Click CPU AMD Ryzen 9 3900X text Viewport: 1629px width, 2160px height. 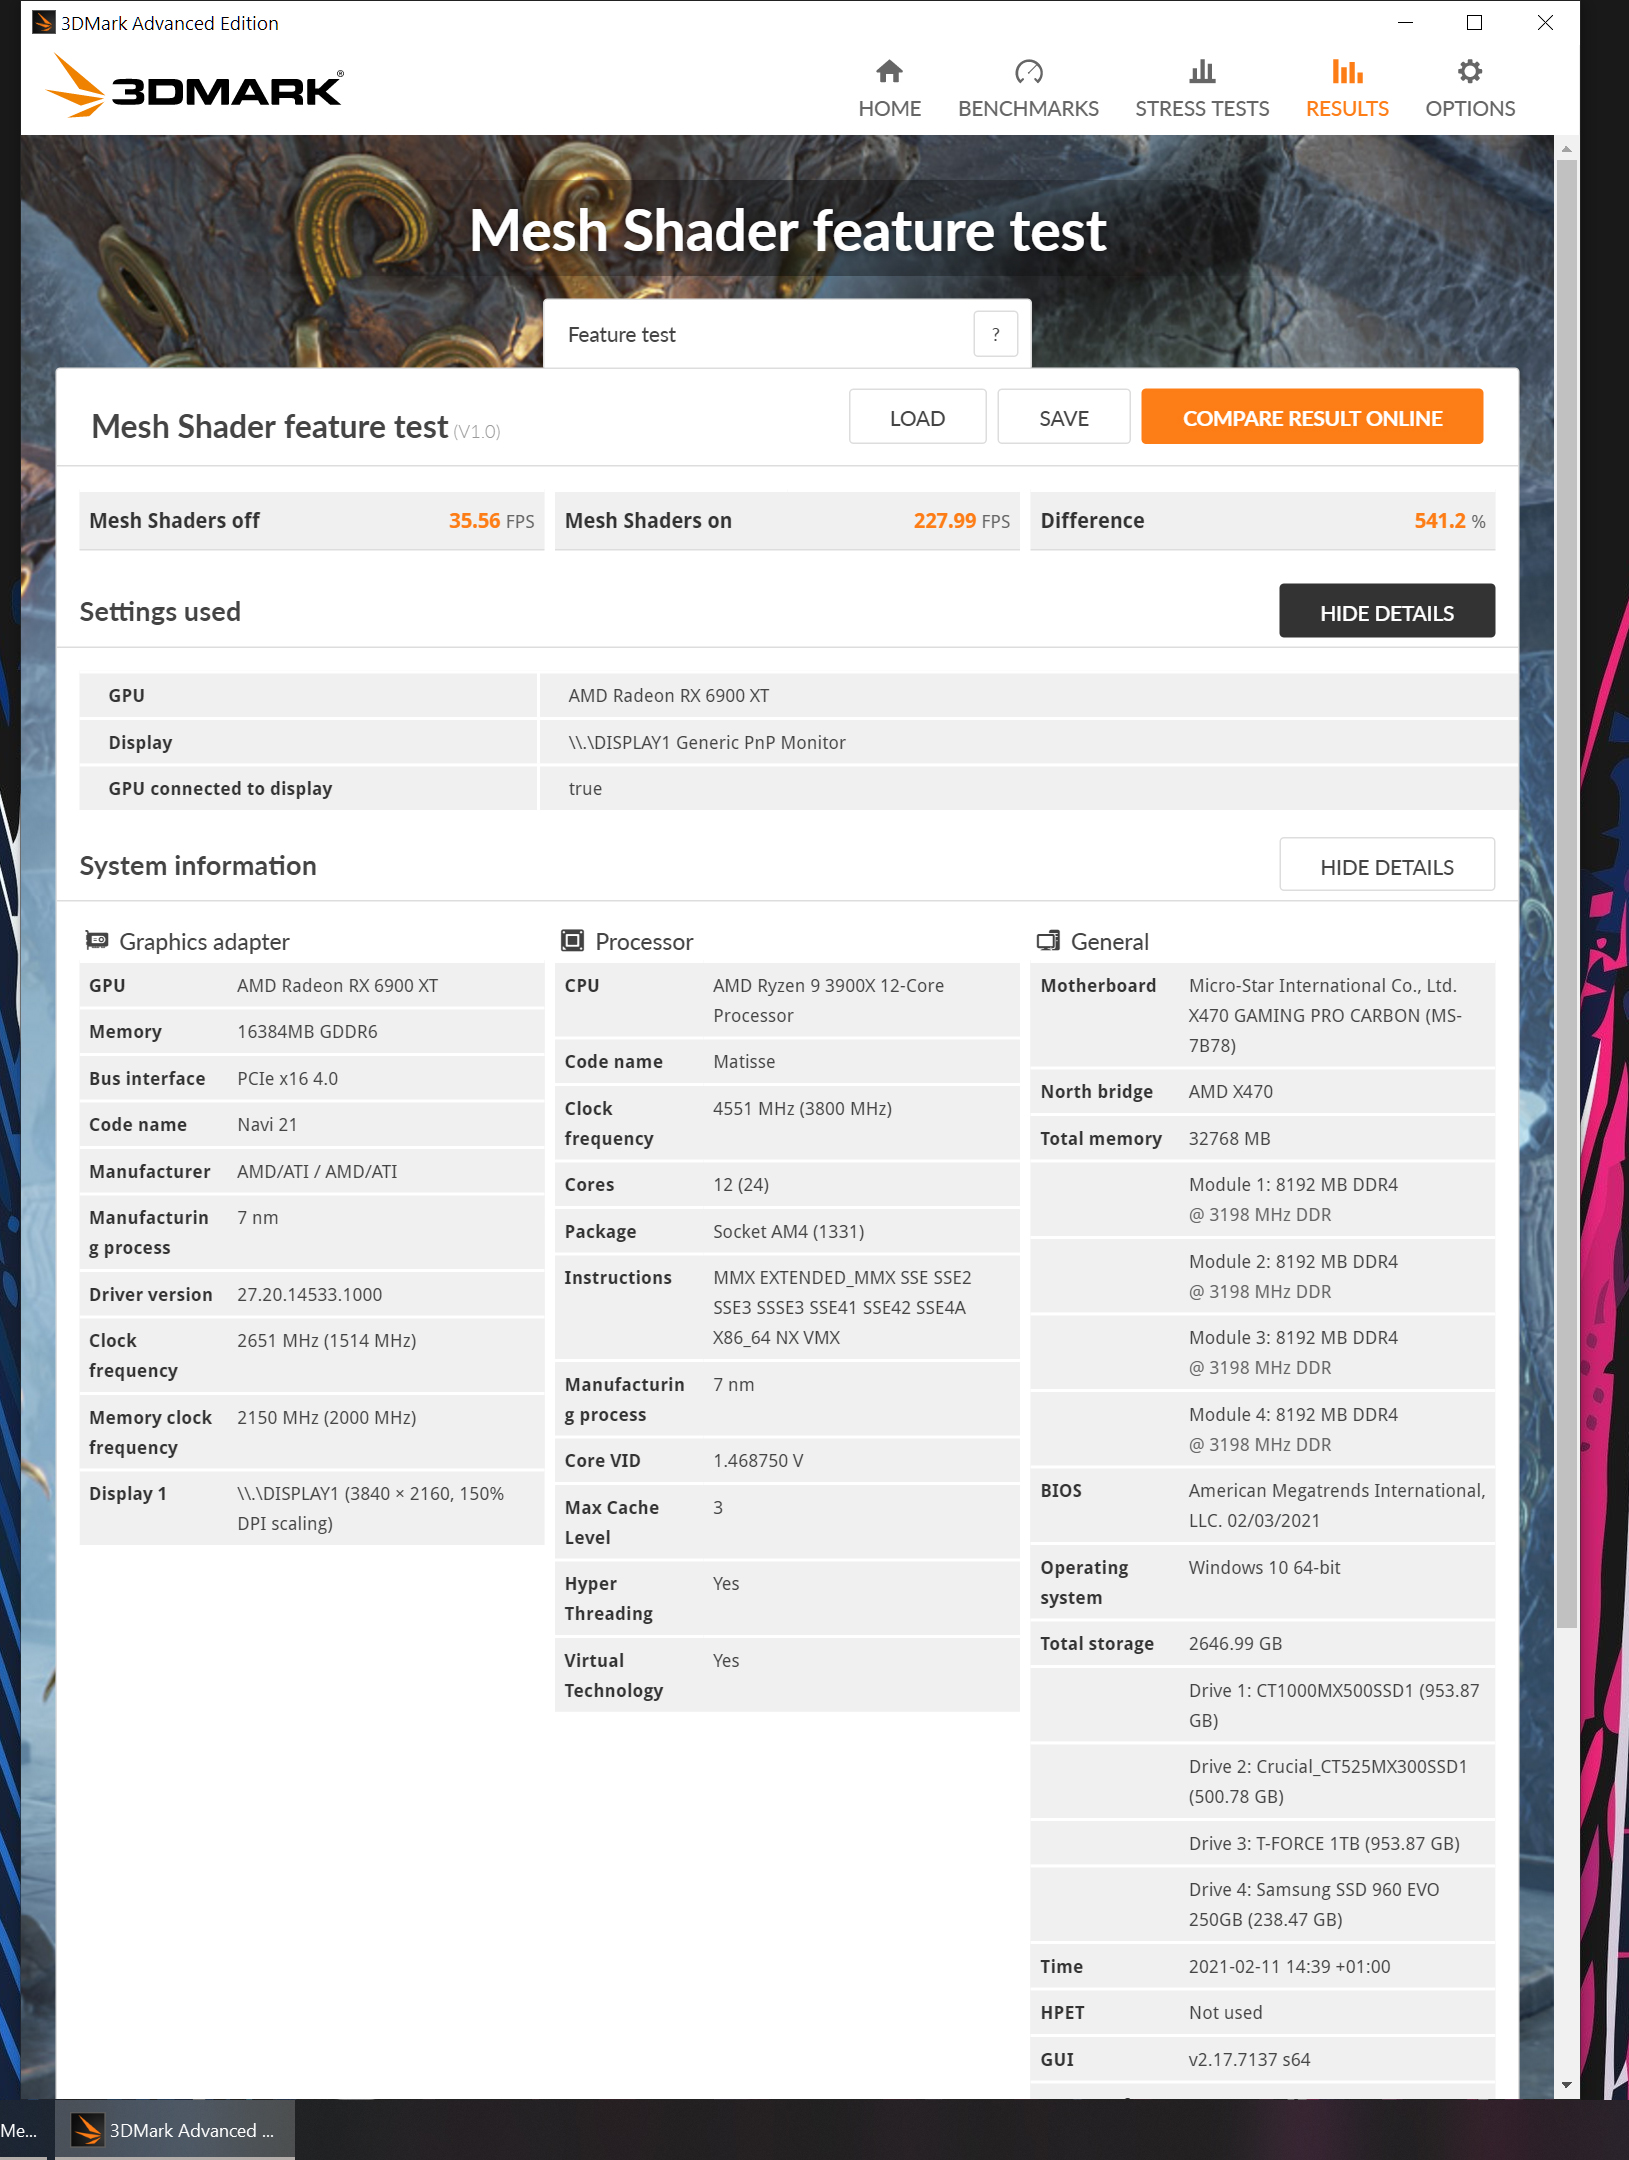click(x=828, y=1000)
